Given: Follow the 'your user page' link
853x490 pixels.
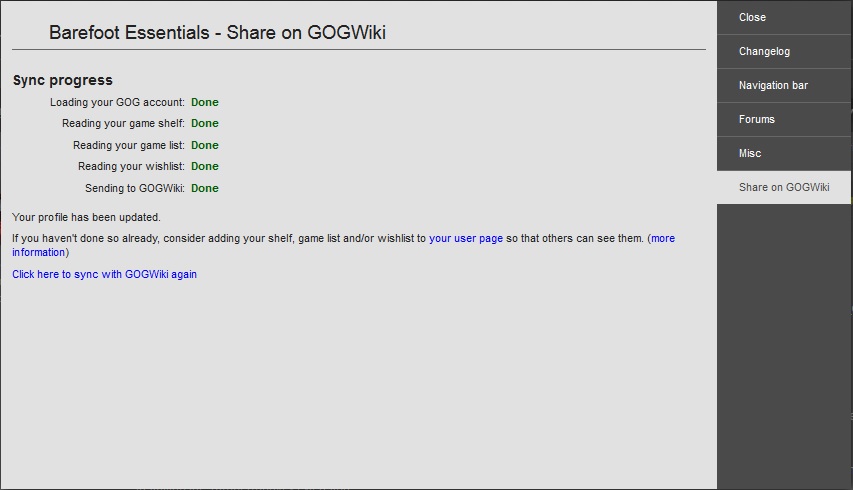Looking at the screenshot, I should point(466,238).
